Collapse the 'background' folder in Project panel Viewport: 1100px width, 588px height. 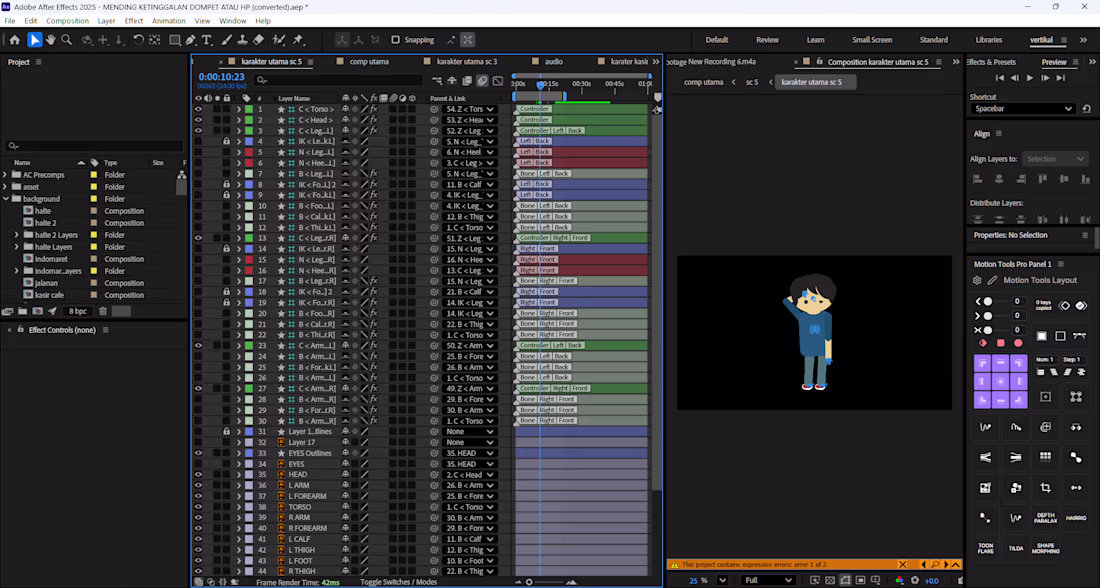[x=5, y=199]
